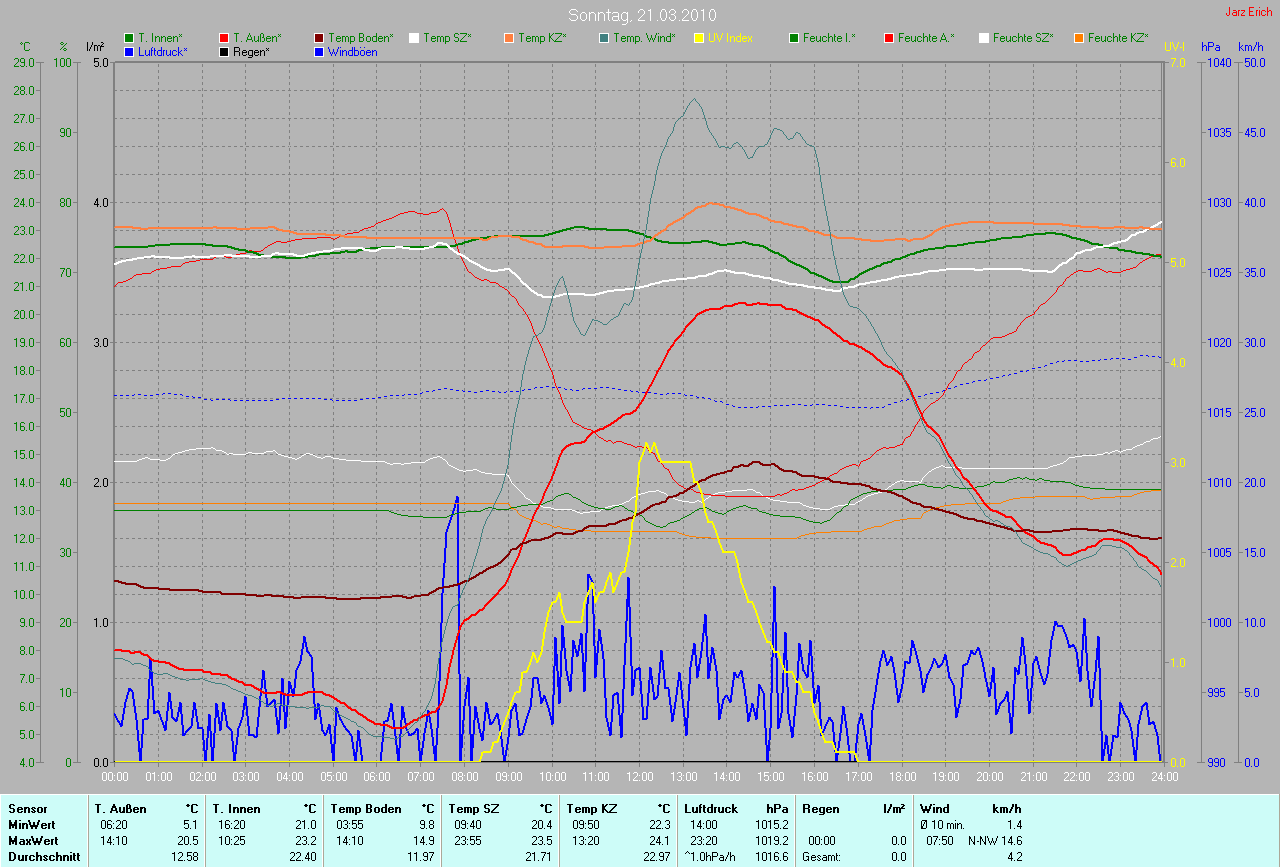Click the Temp KZ maximum value '24.1'
This screenshot has height=867, width=1280.
660,841
